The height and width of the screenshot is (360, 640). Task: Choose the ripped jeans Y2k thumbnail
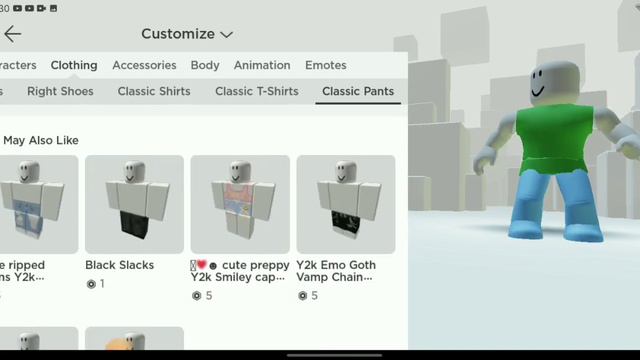click(39, 204)
